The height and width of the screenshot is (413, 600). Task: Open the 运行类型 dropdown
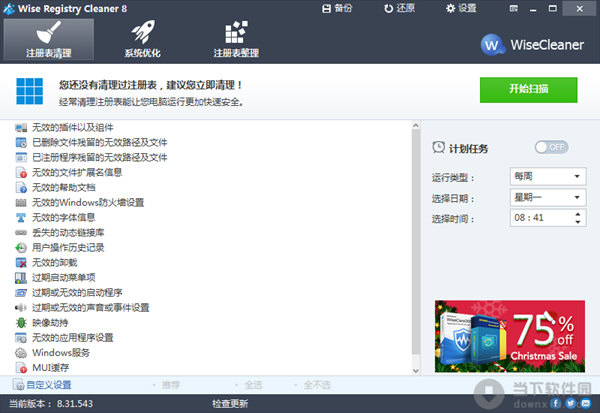548,176
